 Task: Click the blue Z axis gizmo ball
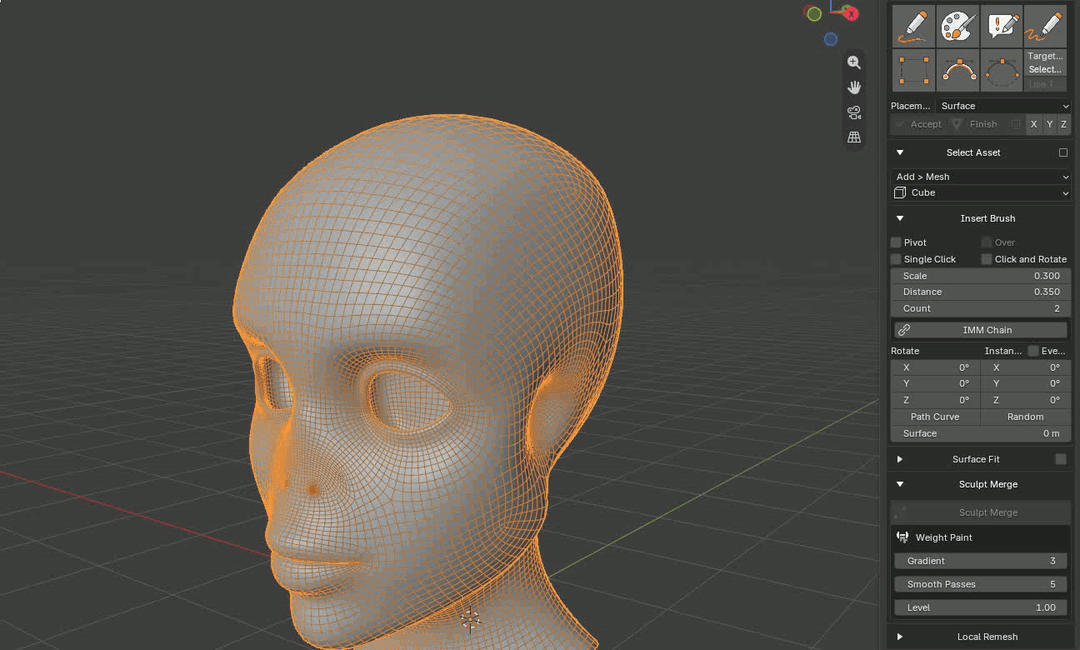831,39
